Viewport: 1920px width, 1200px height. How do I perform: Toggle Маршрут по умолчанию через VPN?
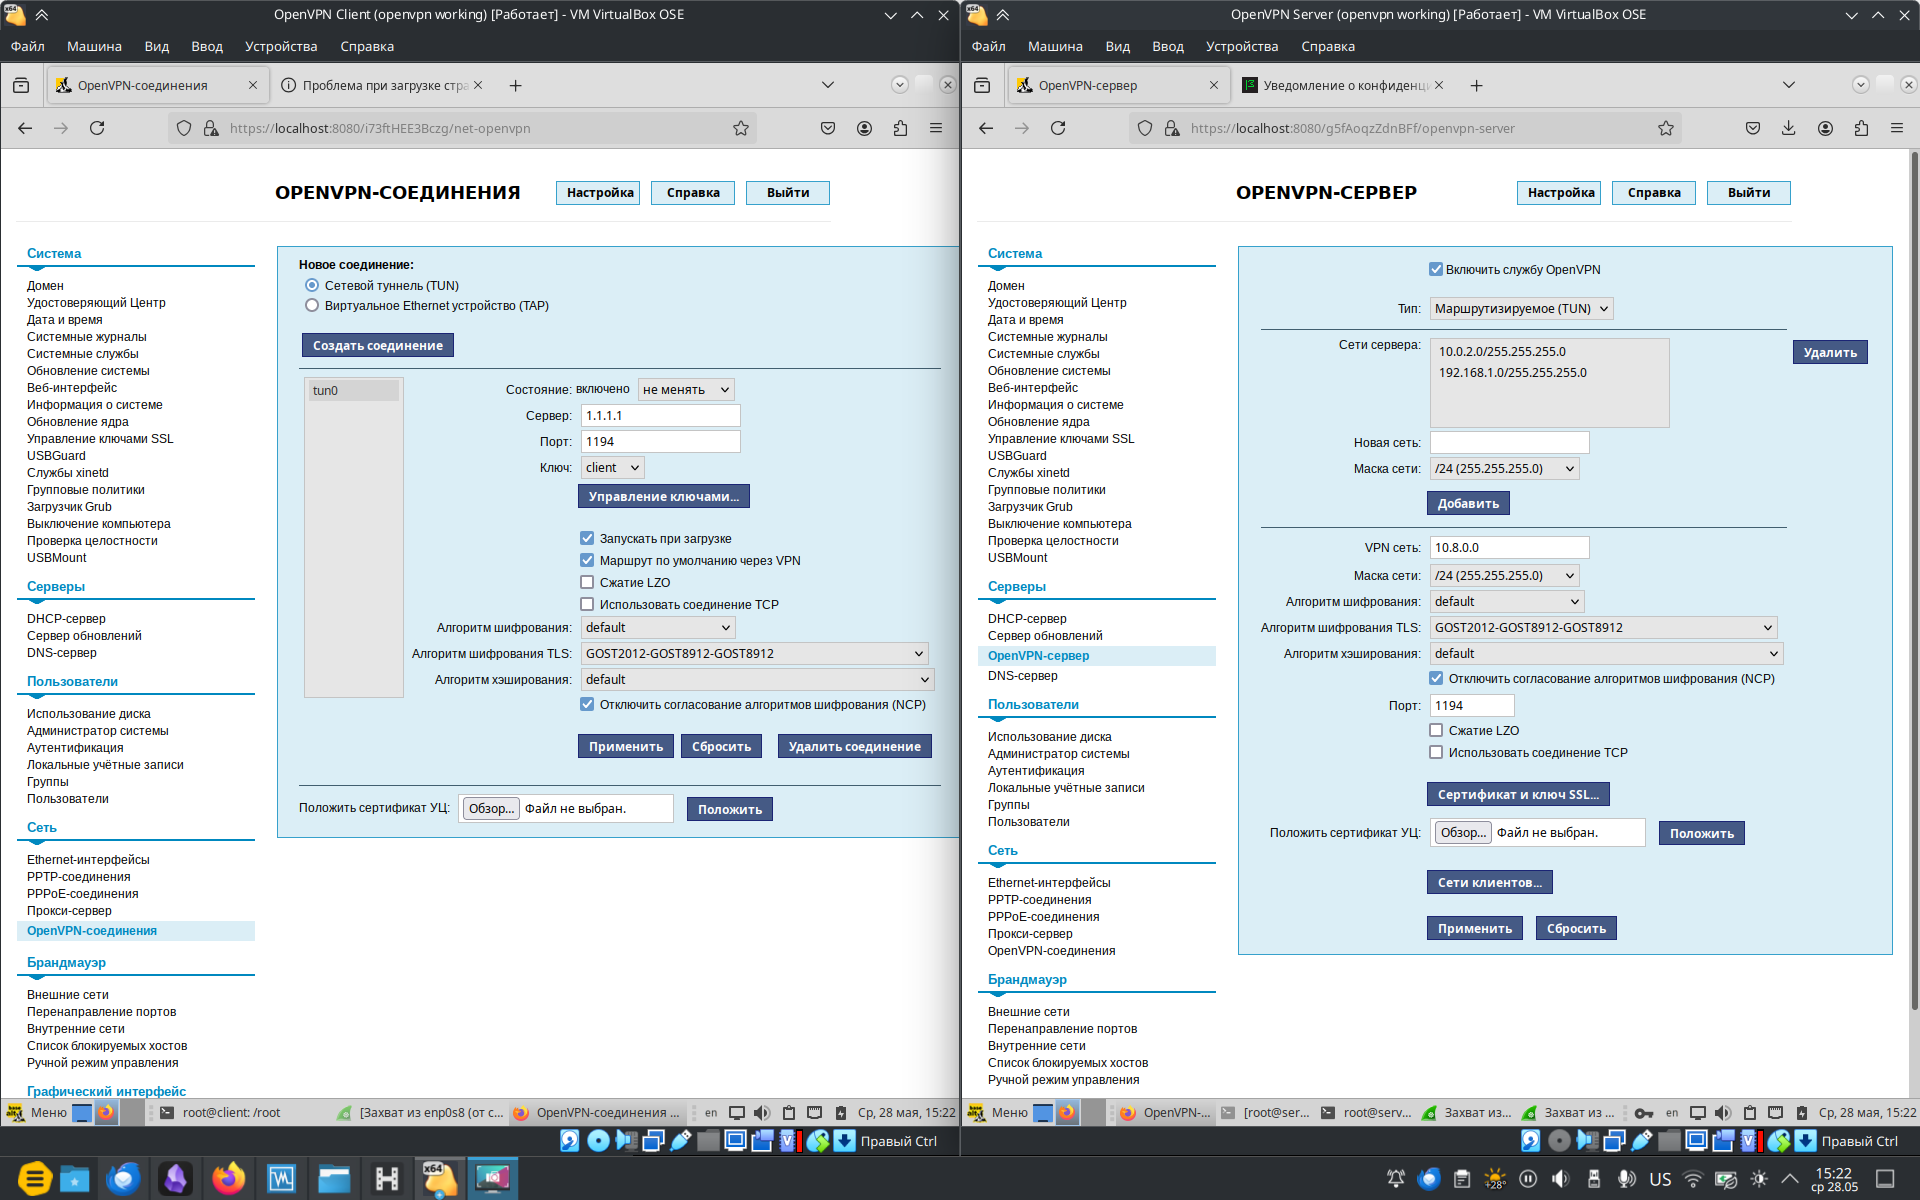click(x=587, y=561)
